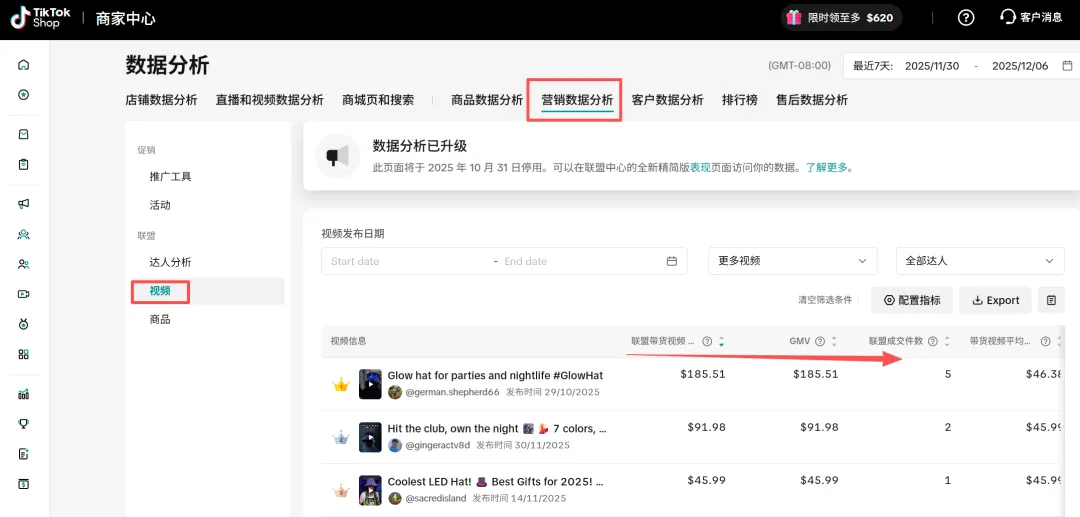This screenshot has height=517, width=1080.
Task: Switch to 客户数据分析 tab
Action: click(667, 100)
